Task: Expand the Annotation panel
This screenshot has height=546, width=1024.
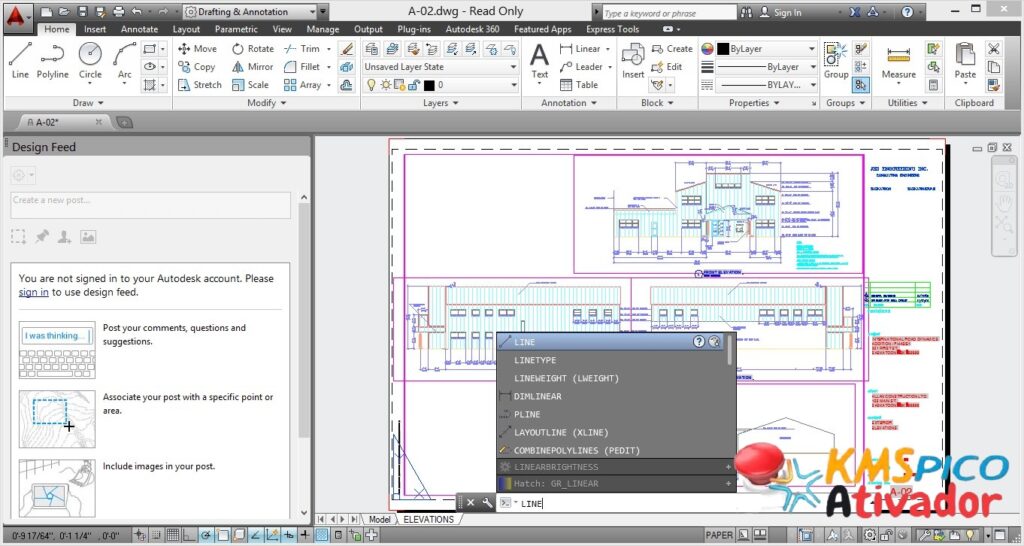Action: [569, 103]
